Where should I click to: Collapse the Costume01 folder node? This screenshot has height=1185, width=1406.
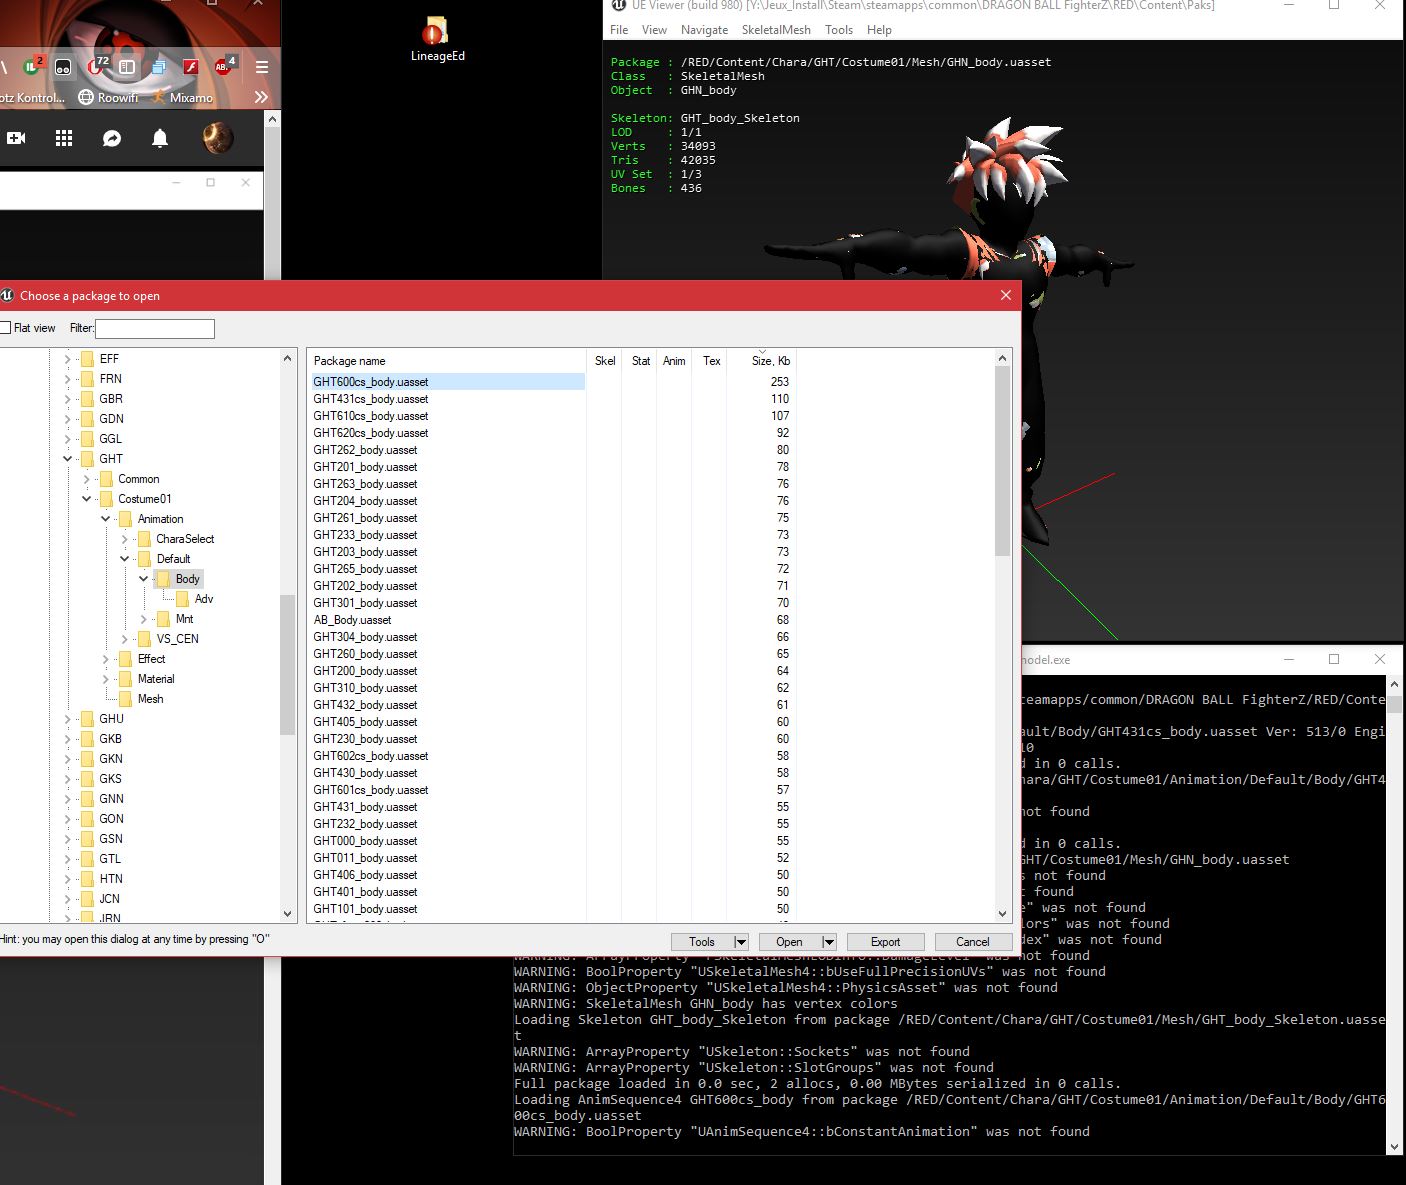[x=87, y=499]
